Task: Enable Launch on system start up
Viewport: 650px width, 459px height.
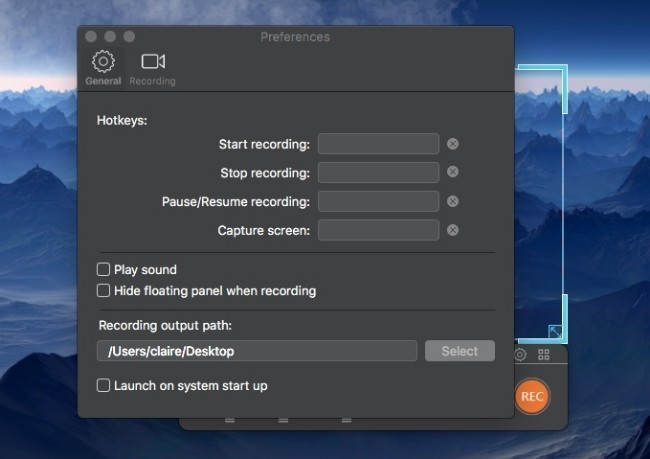Action: [103, 385]
